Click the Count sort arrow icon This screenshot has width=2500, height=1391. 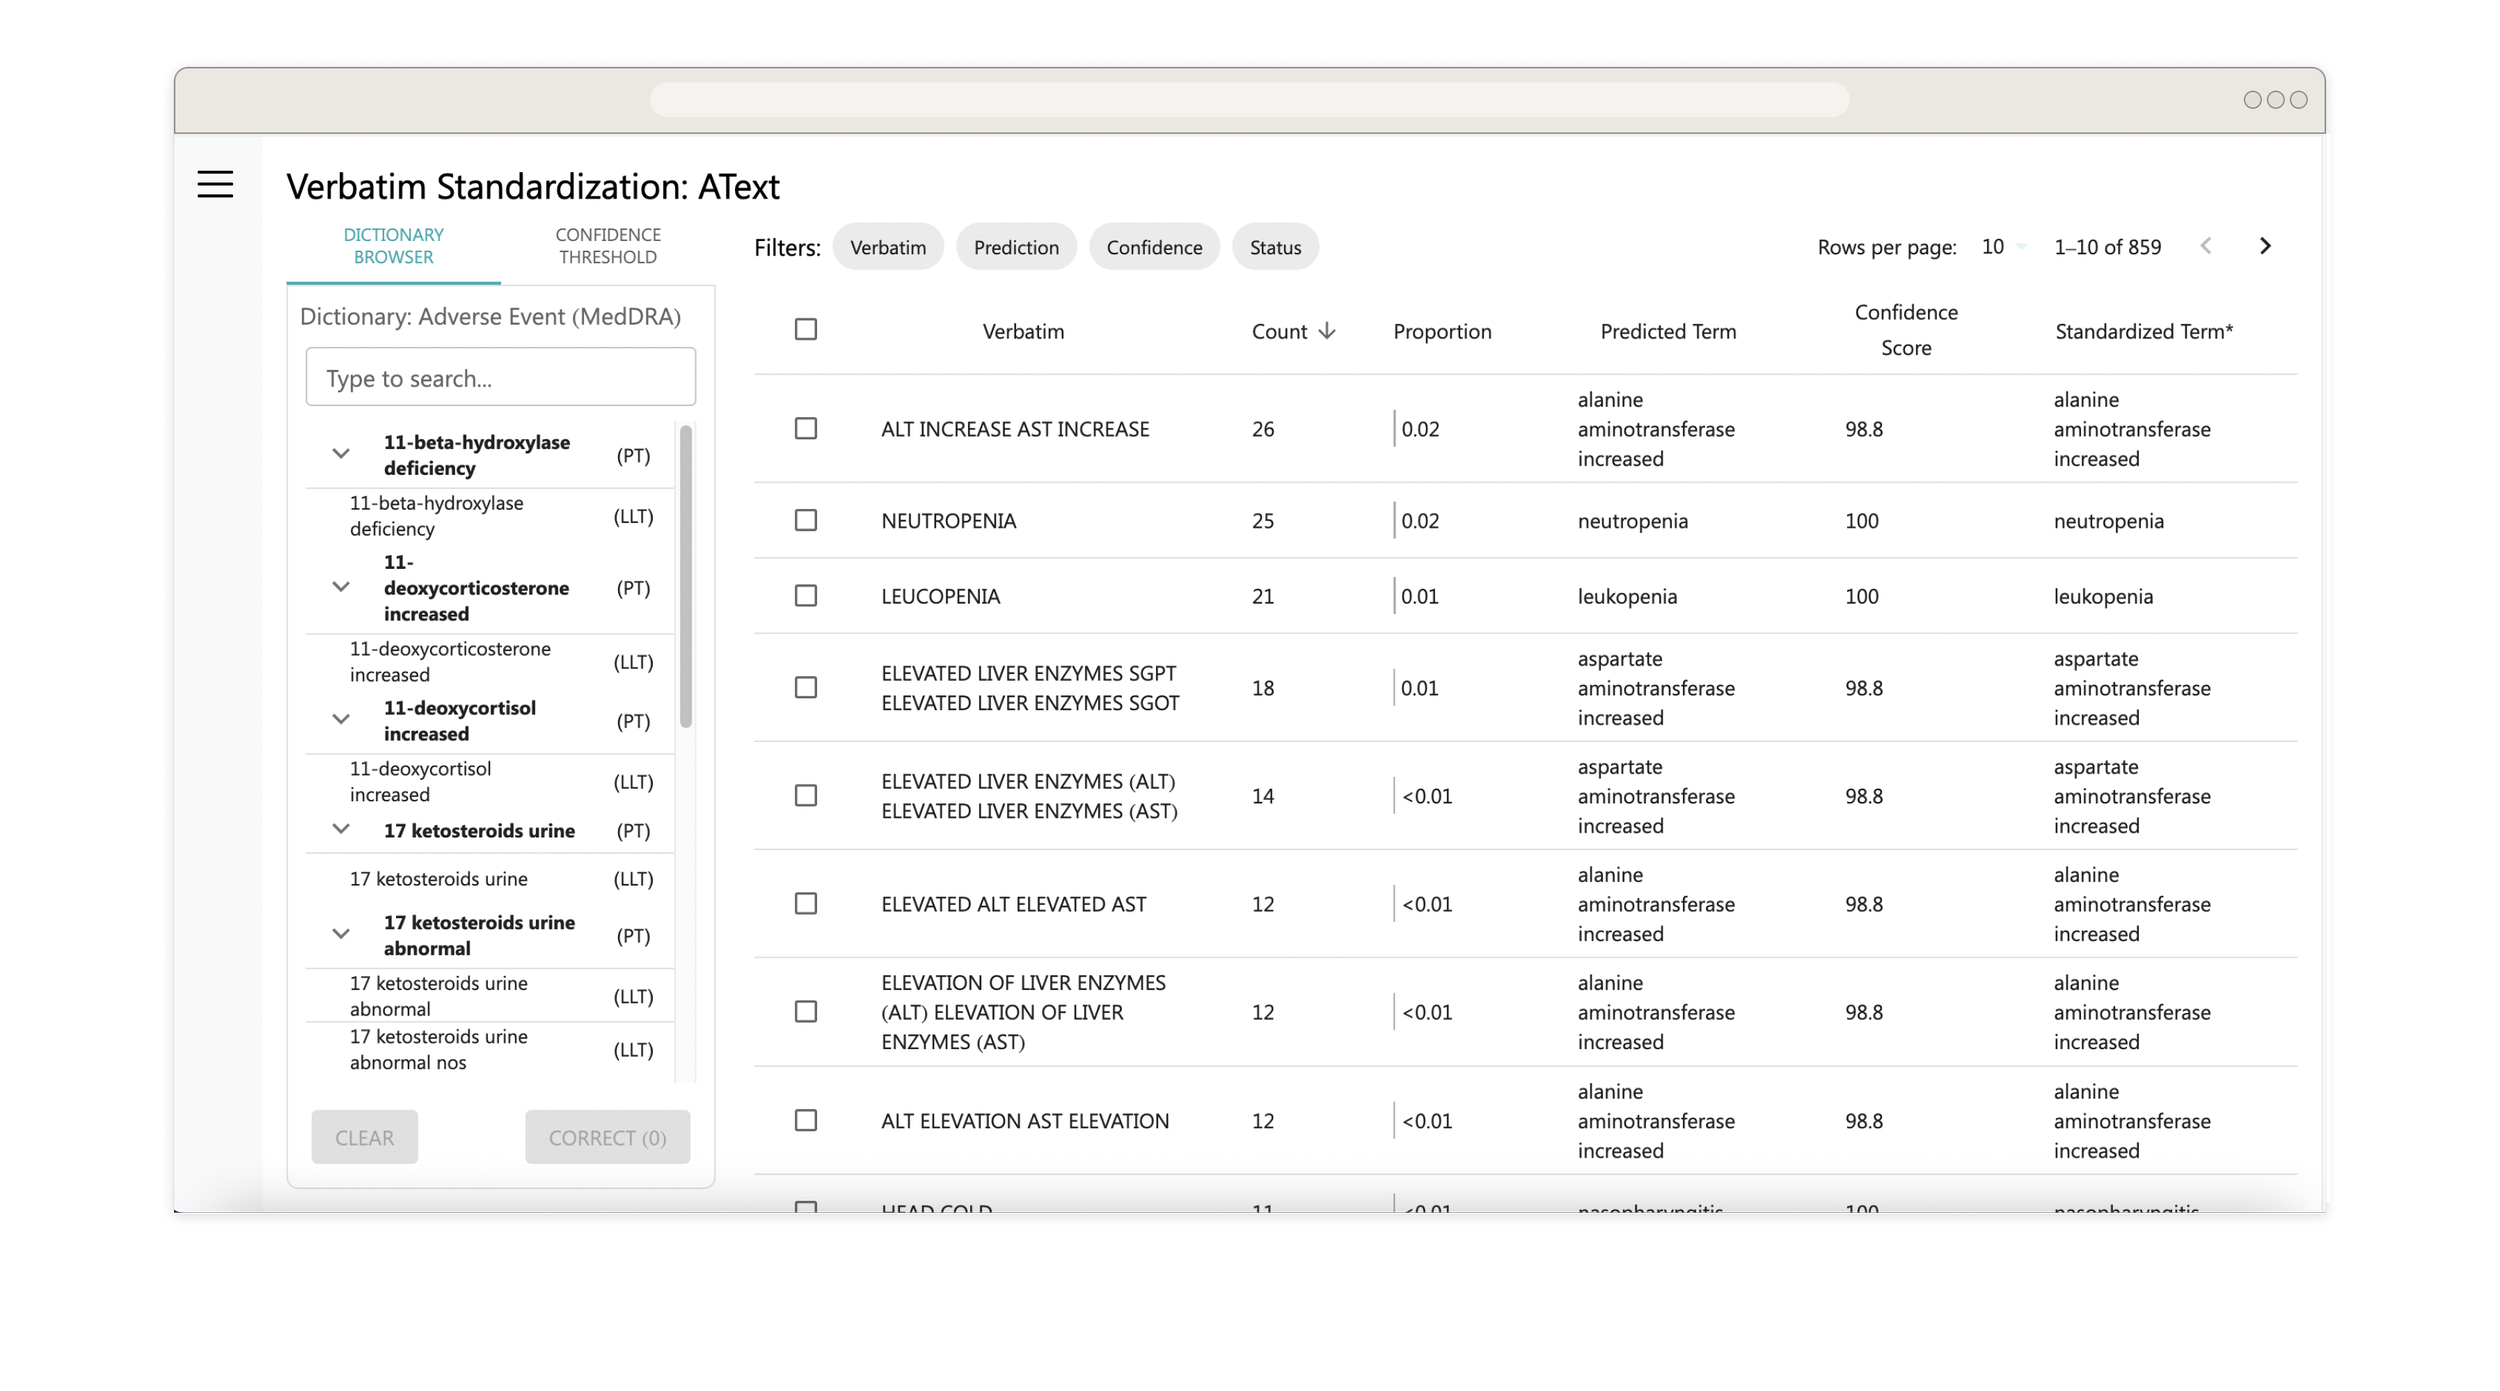(x=1327, y=331)
